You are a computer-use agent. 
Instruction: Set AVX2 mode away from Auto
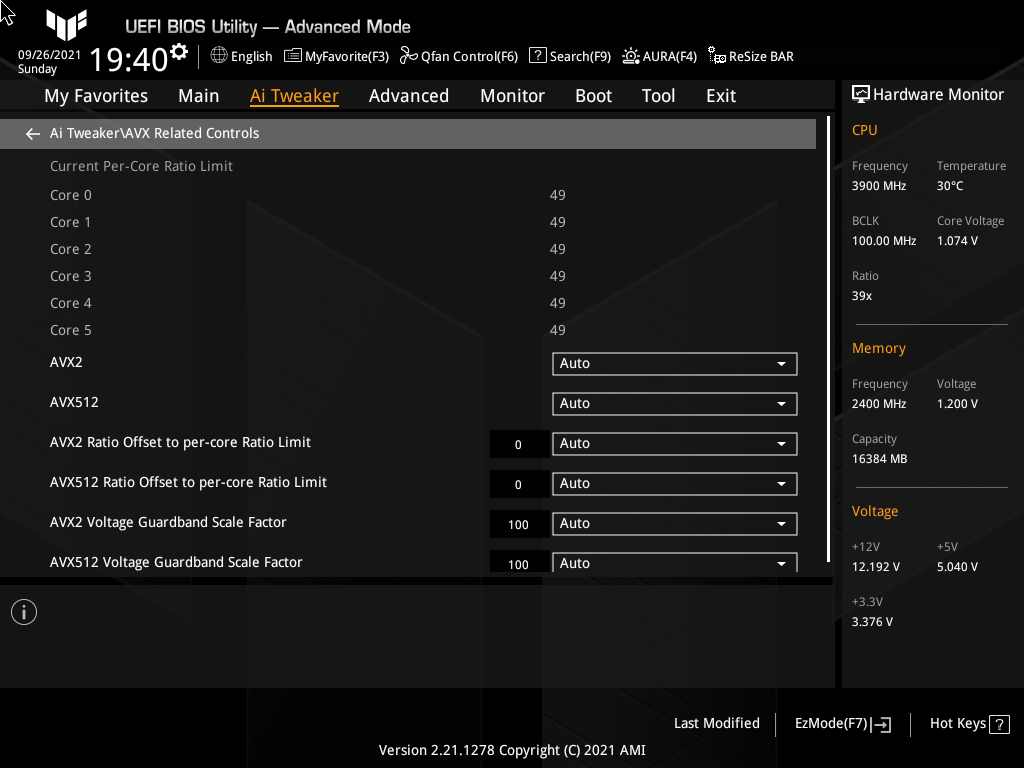click(674, 363)
